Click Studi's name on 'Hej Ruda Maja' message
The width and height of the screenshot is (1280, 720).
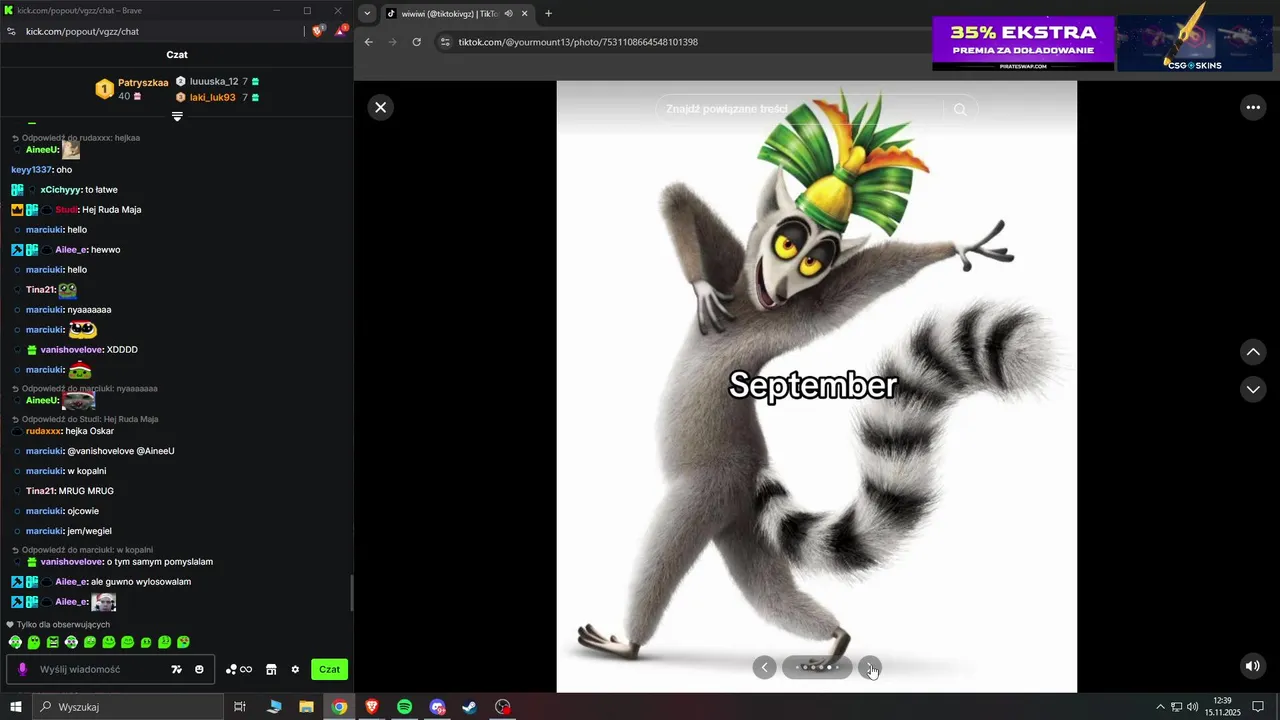click(66, 210)
